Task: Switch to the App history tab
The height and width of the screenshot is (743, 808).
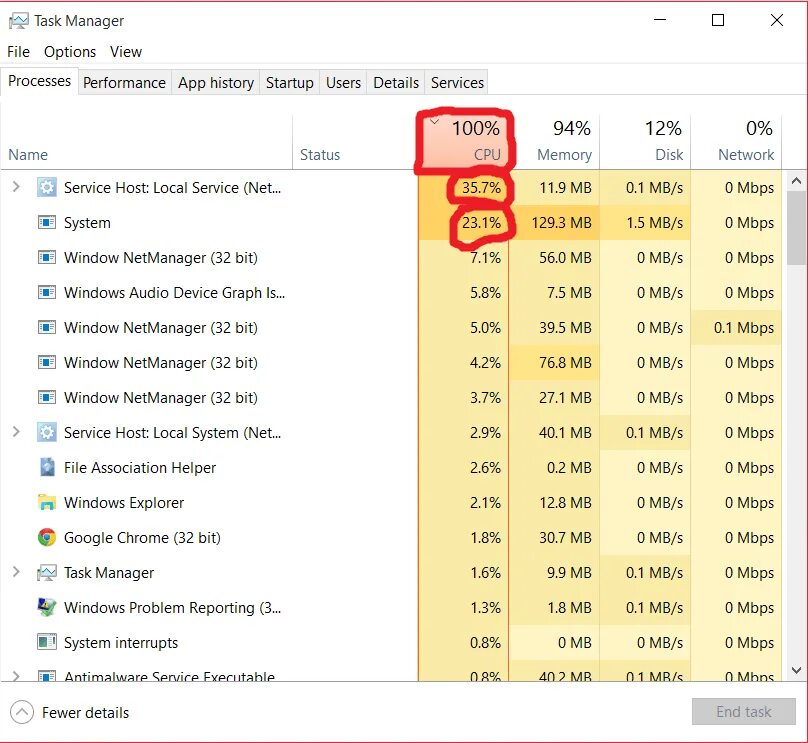Action: pyautogui.click(x=216, y=83)
